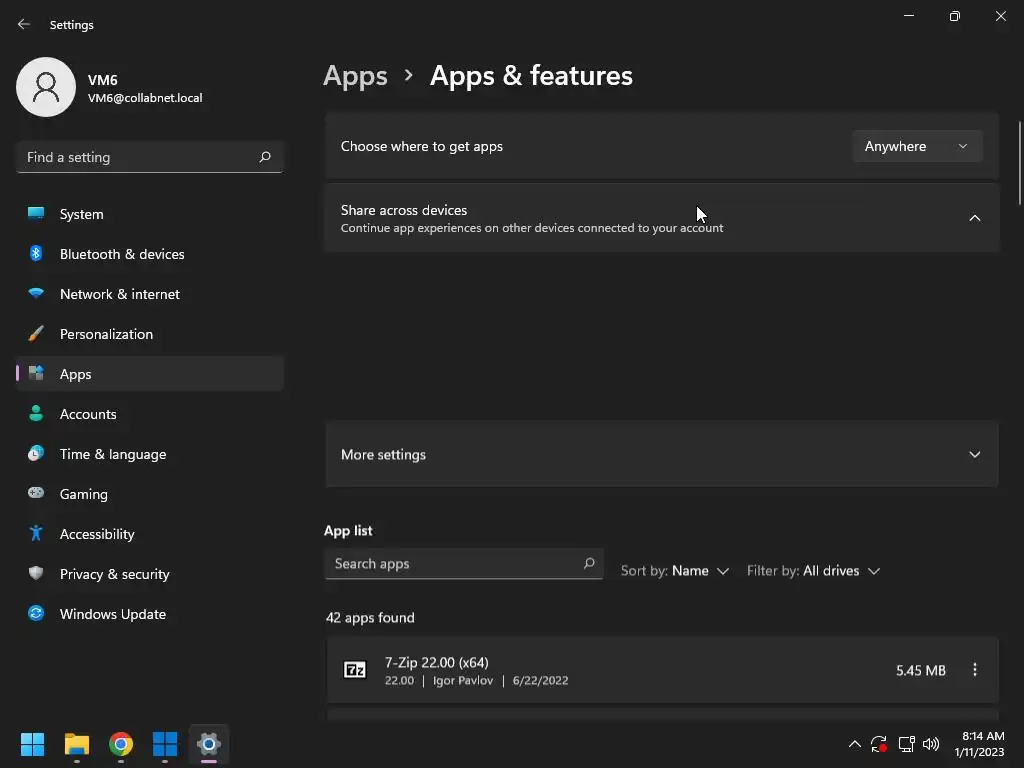This screenshot has width=1024, height=768.
Task: Click the Apps breadcrumb link
Action: (x=355, y=76)
